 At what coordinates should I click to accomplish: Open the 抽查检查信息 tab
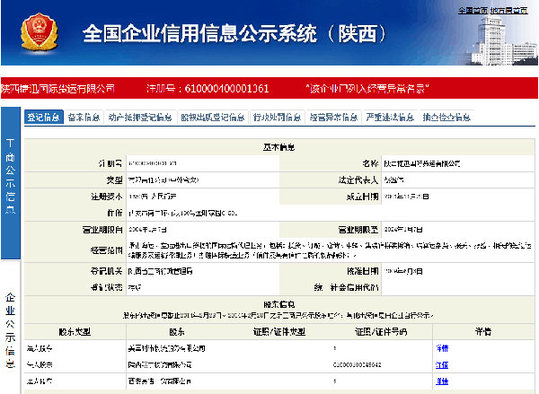point(447,117)
